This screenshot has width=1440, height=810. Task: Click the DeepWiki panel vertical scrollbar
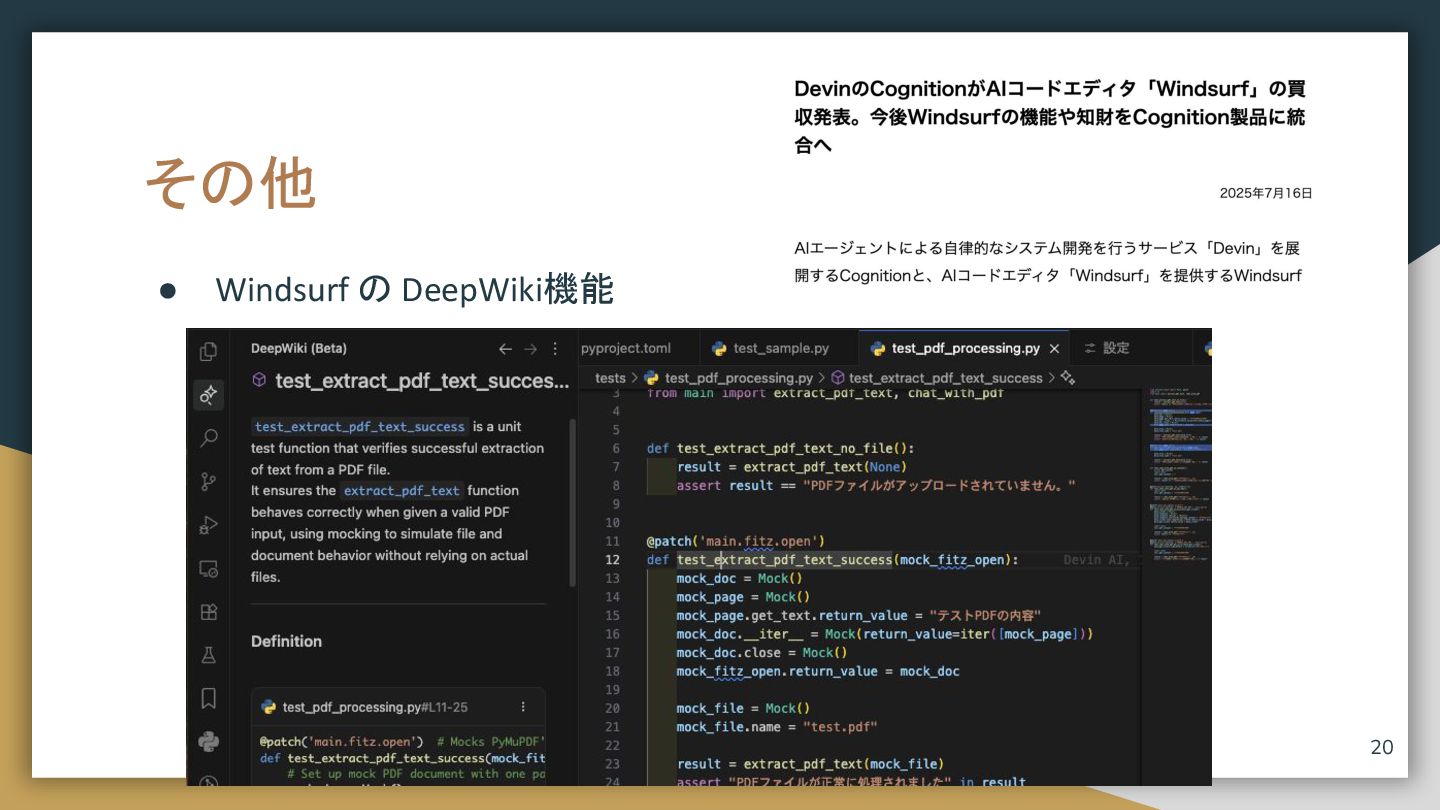coord(572,502)
